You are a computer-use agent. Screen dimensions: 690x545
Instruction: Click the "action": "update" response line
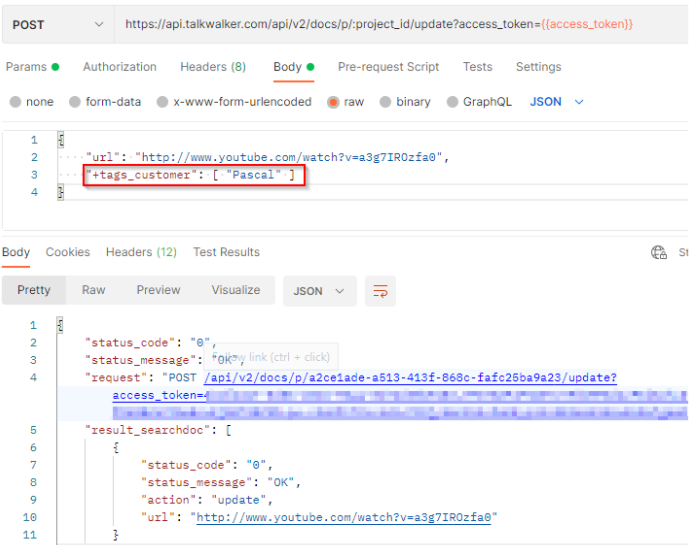tap(207, 500)
